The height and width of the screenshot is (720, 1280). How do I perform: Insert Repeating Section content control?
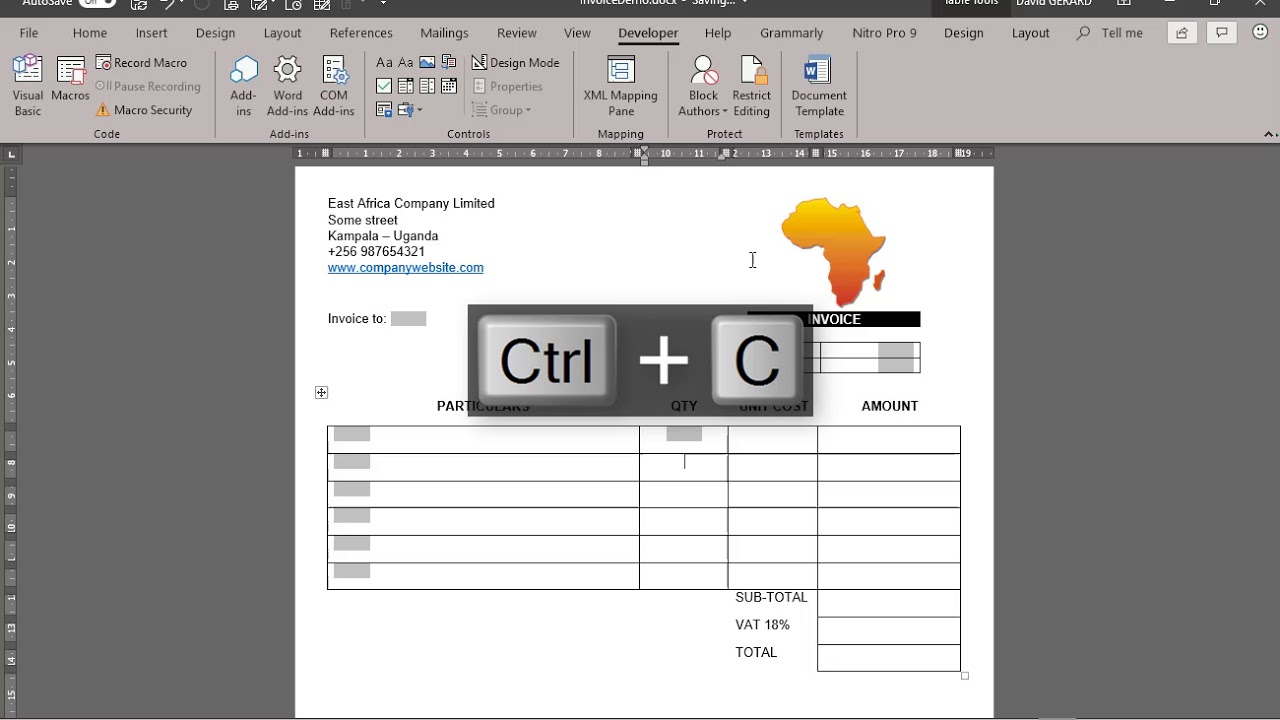384,110
